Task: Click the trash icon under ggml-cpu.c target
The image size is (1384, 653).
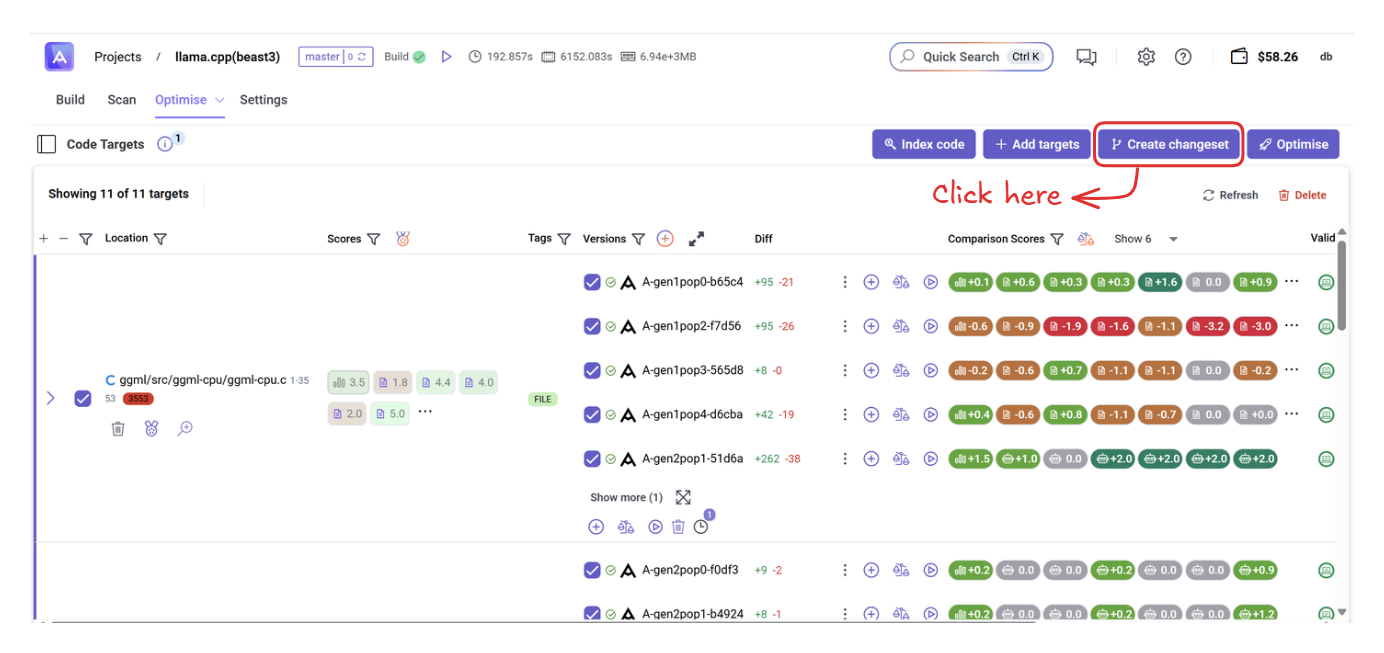Action: pos(118,428)
